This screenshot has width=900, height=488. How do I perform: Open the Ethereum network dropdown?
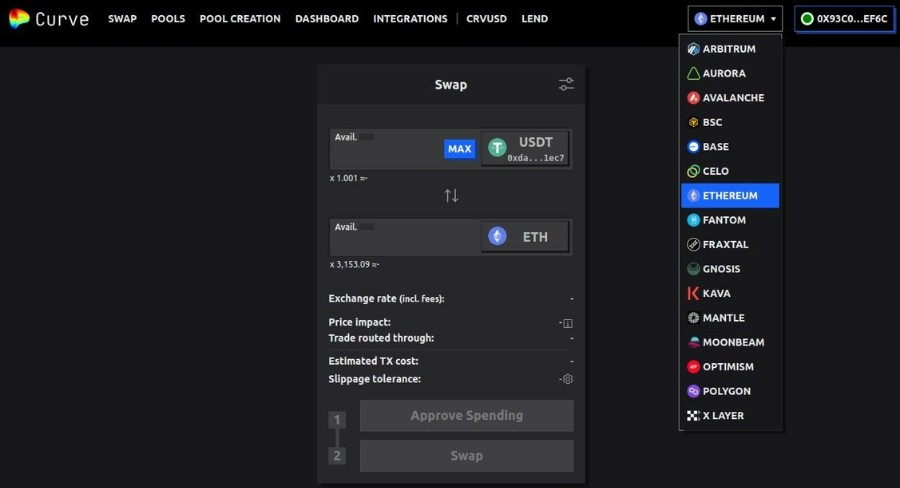pos(735,19)
